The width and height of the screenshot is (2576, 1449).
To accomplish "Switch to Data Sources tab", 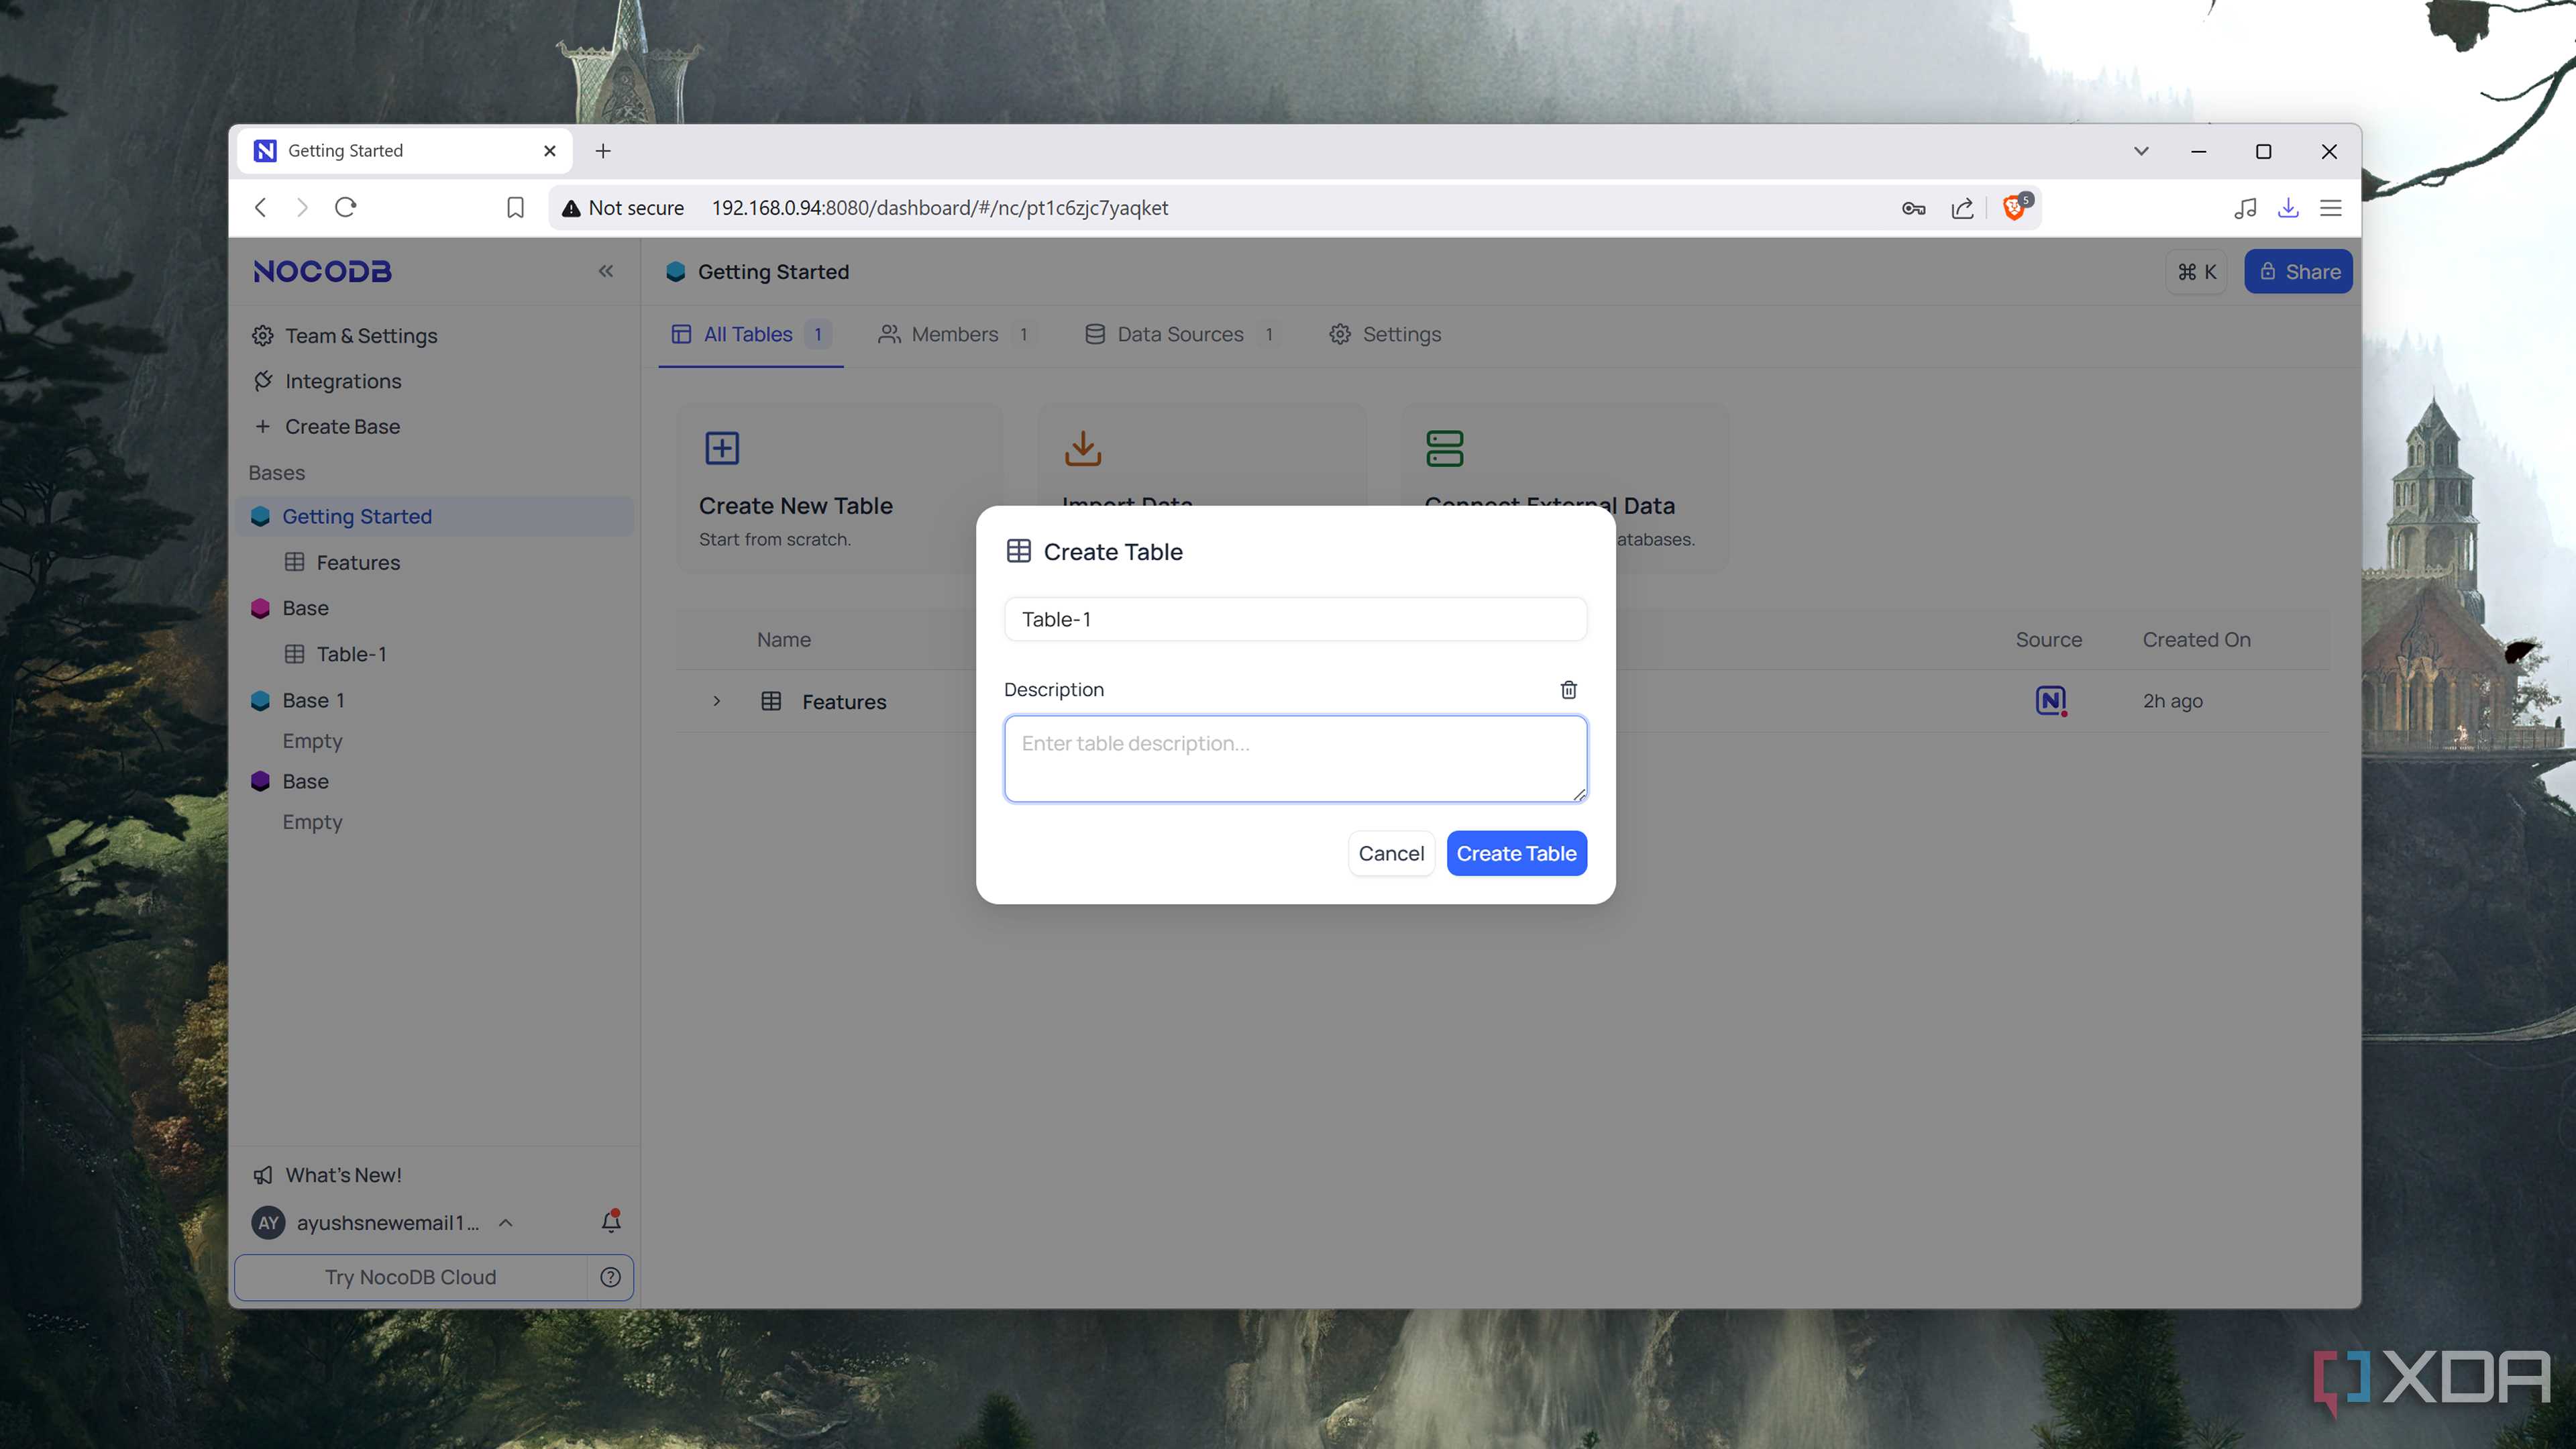I will tap(1181, 334).
